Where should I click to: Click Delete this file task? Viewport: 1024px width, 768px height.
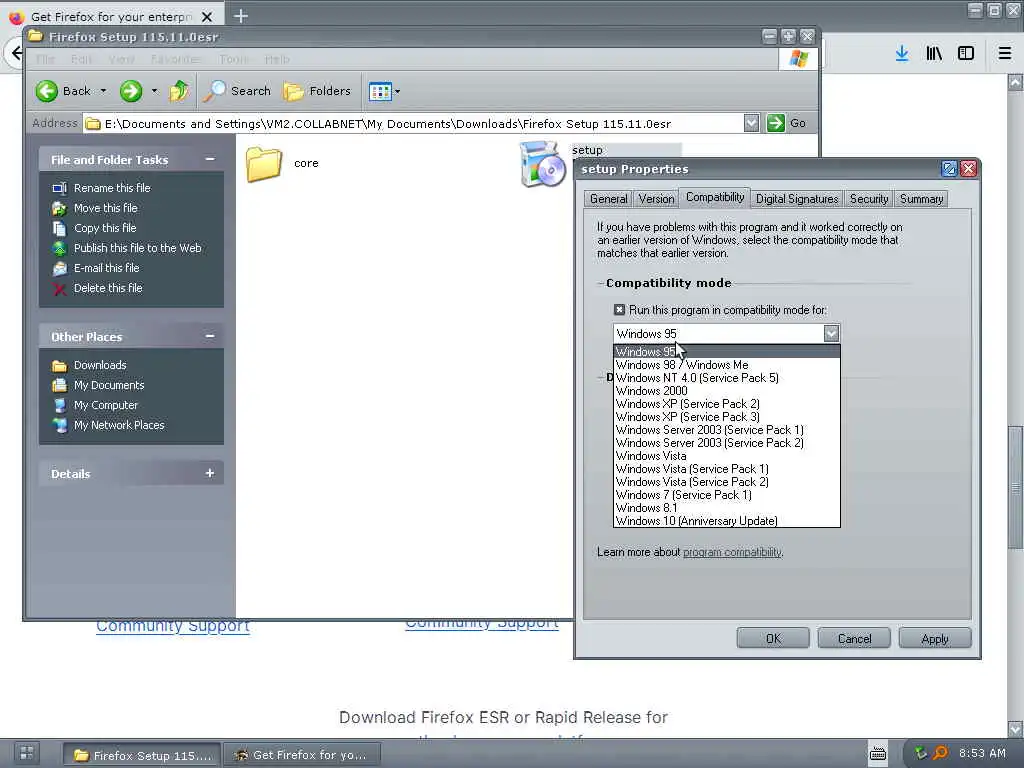(x=108, y=288)
